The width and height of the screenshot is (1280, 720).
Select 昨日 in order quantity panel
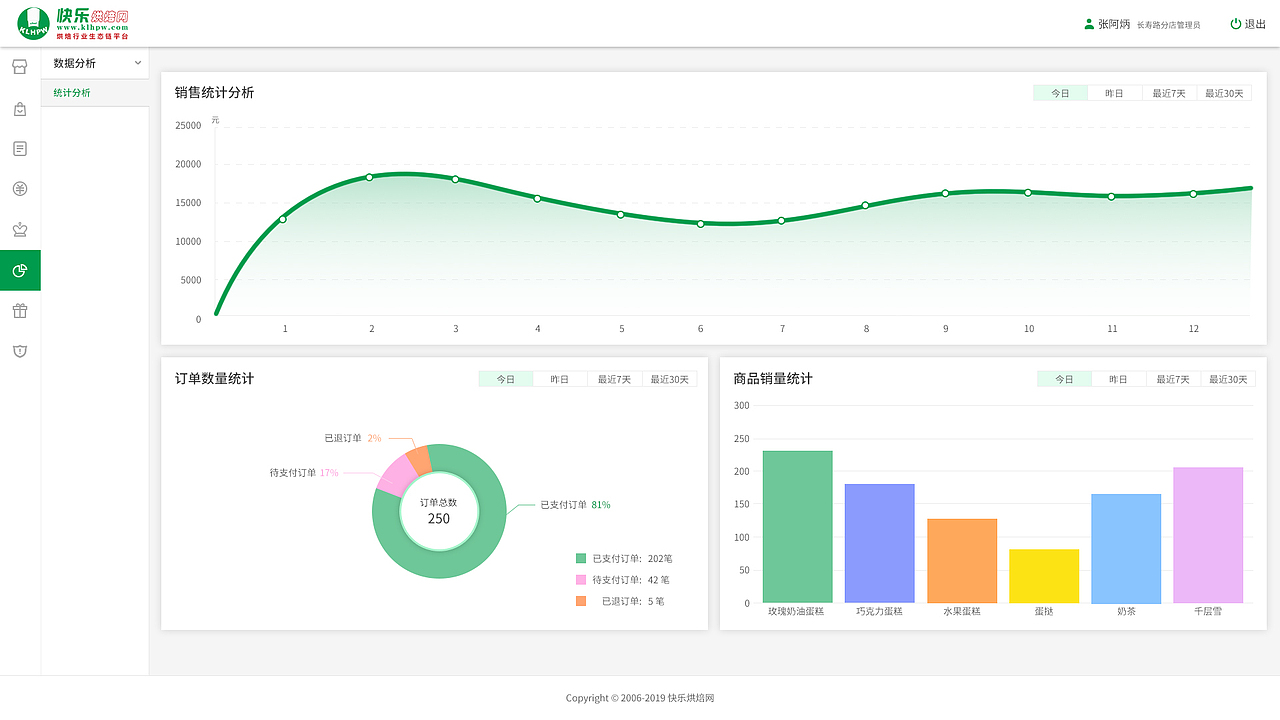click(560, 379)
